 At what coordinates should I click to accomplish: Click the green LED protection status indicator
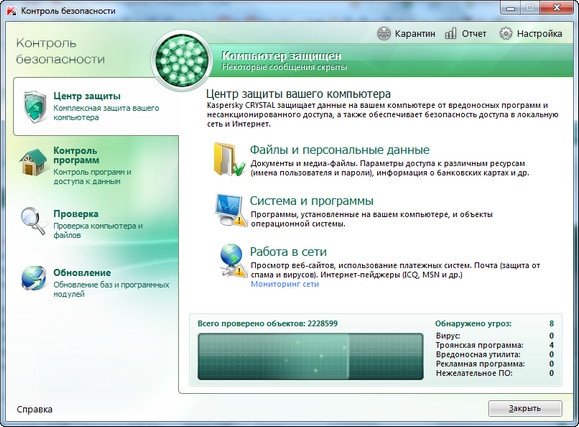[x=182, y=60]
